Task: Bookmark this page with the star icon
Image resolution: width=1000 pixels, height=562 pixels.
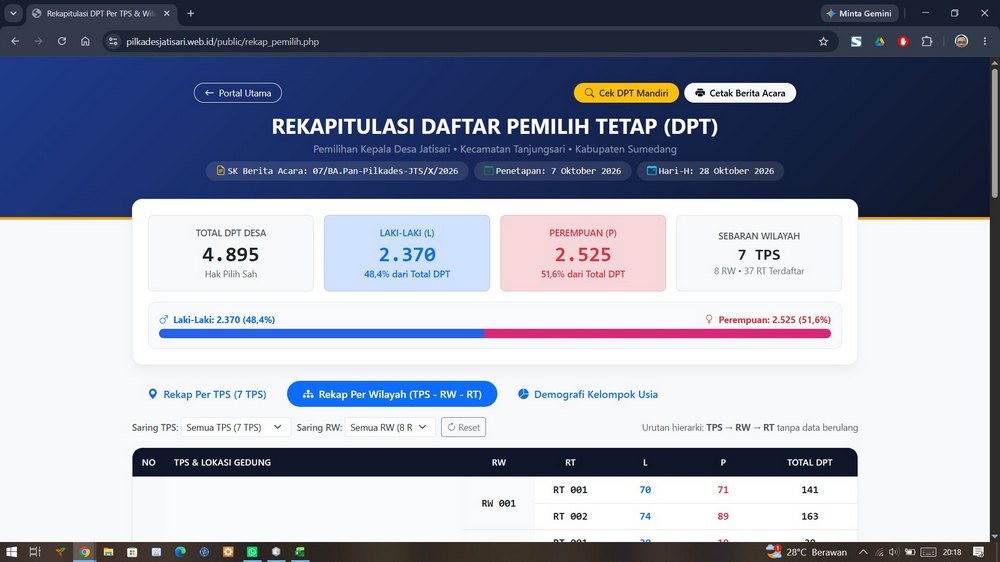Action: (x=823, y=41)
